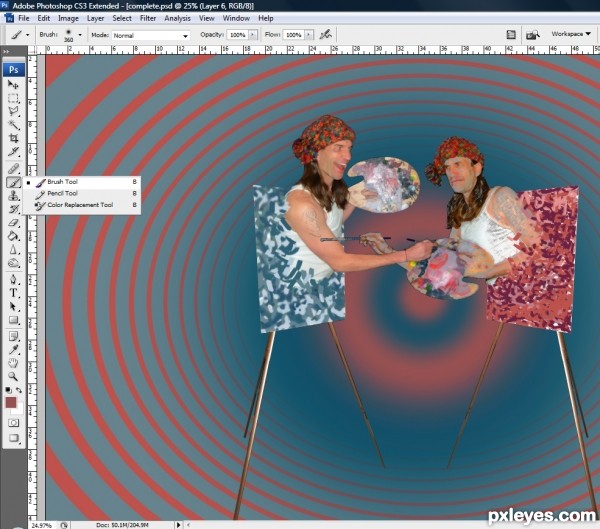This screenshot has height=529, width=600.
Task: Click the zoom percentage field in status bar
Action: point(41,525)
